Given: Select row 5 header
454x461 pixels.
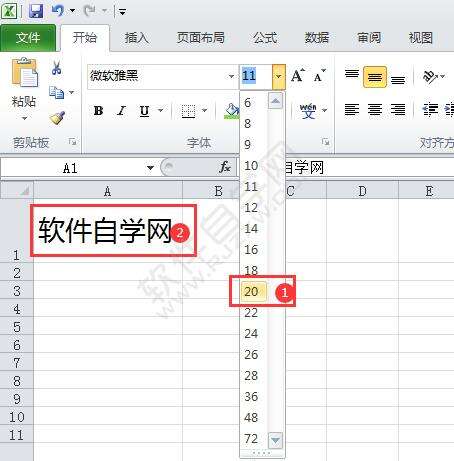Looking at the screenshot, I should 17,327.
